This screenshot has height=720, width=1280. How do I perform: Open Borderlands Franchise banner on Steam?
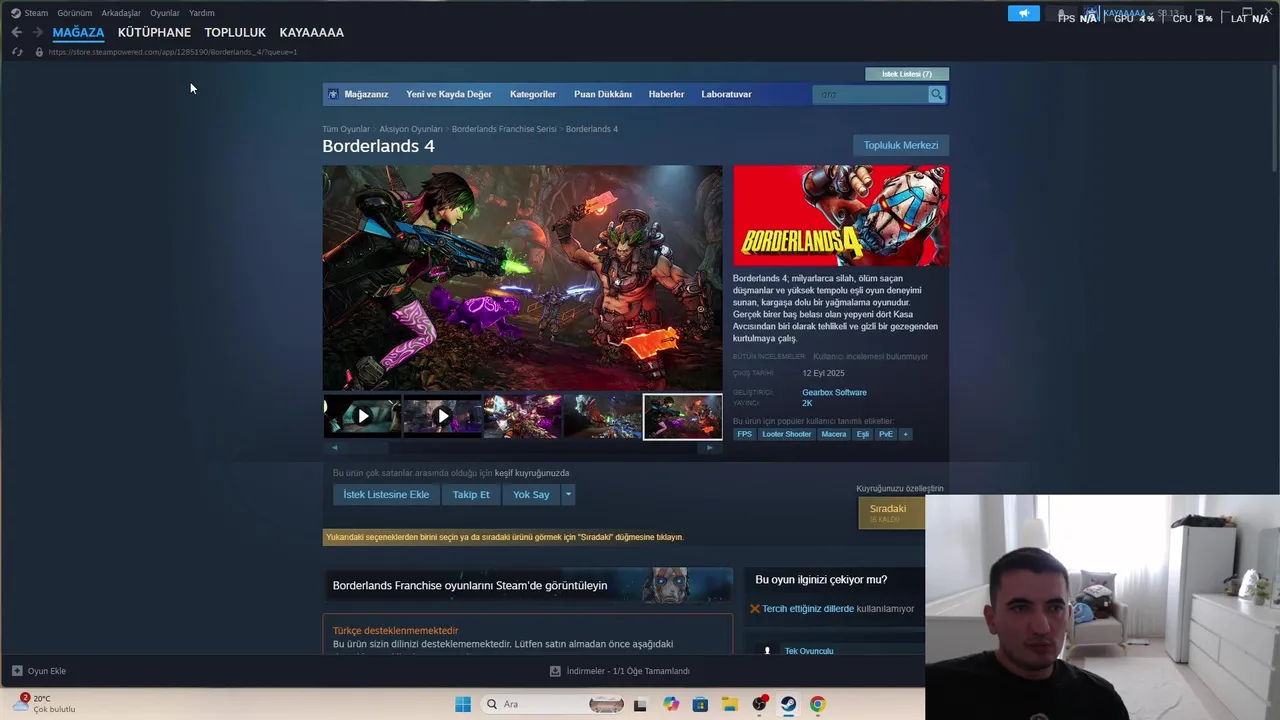click(527, 585)
